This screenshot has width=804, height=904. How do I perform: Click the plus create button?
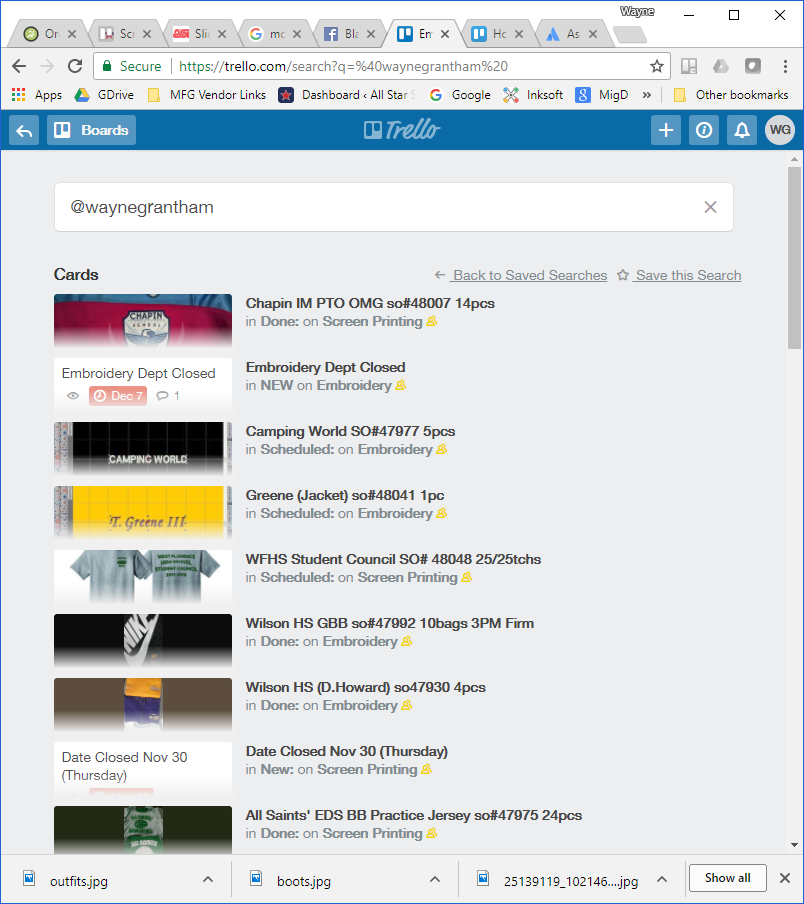[666, 130]
